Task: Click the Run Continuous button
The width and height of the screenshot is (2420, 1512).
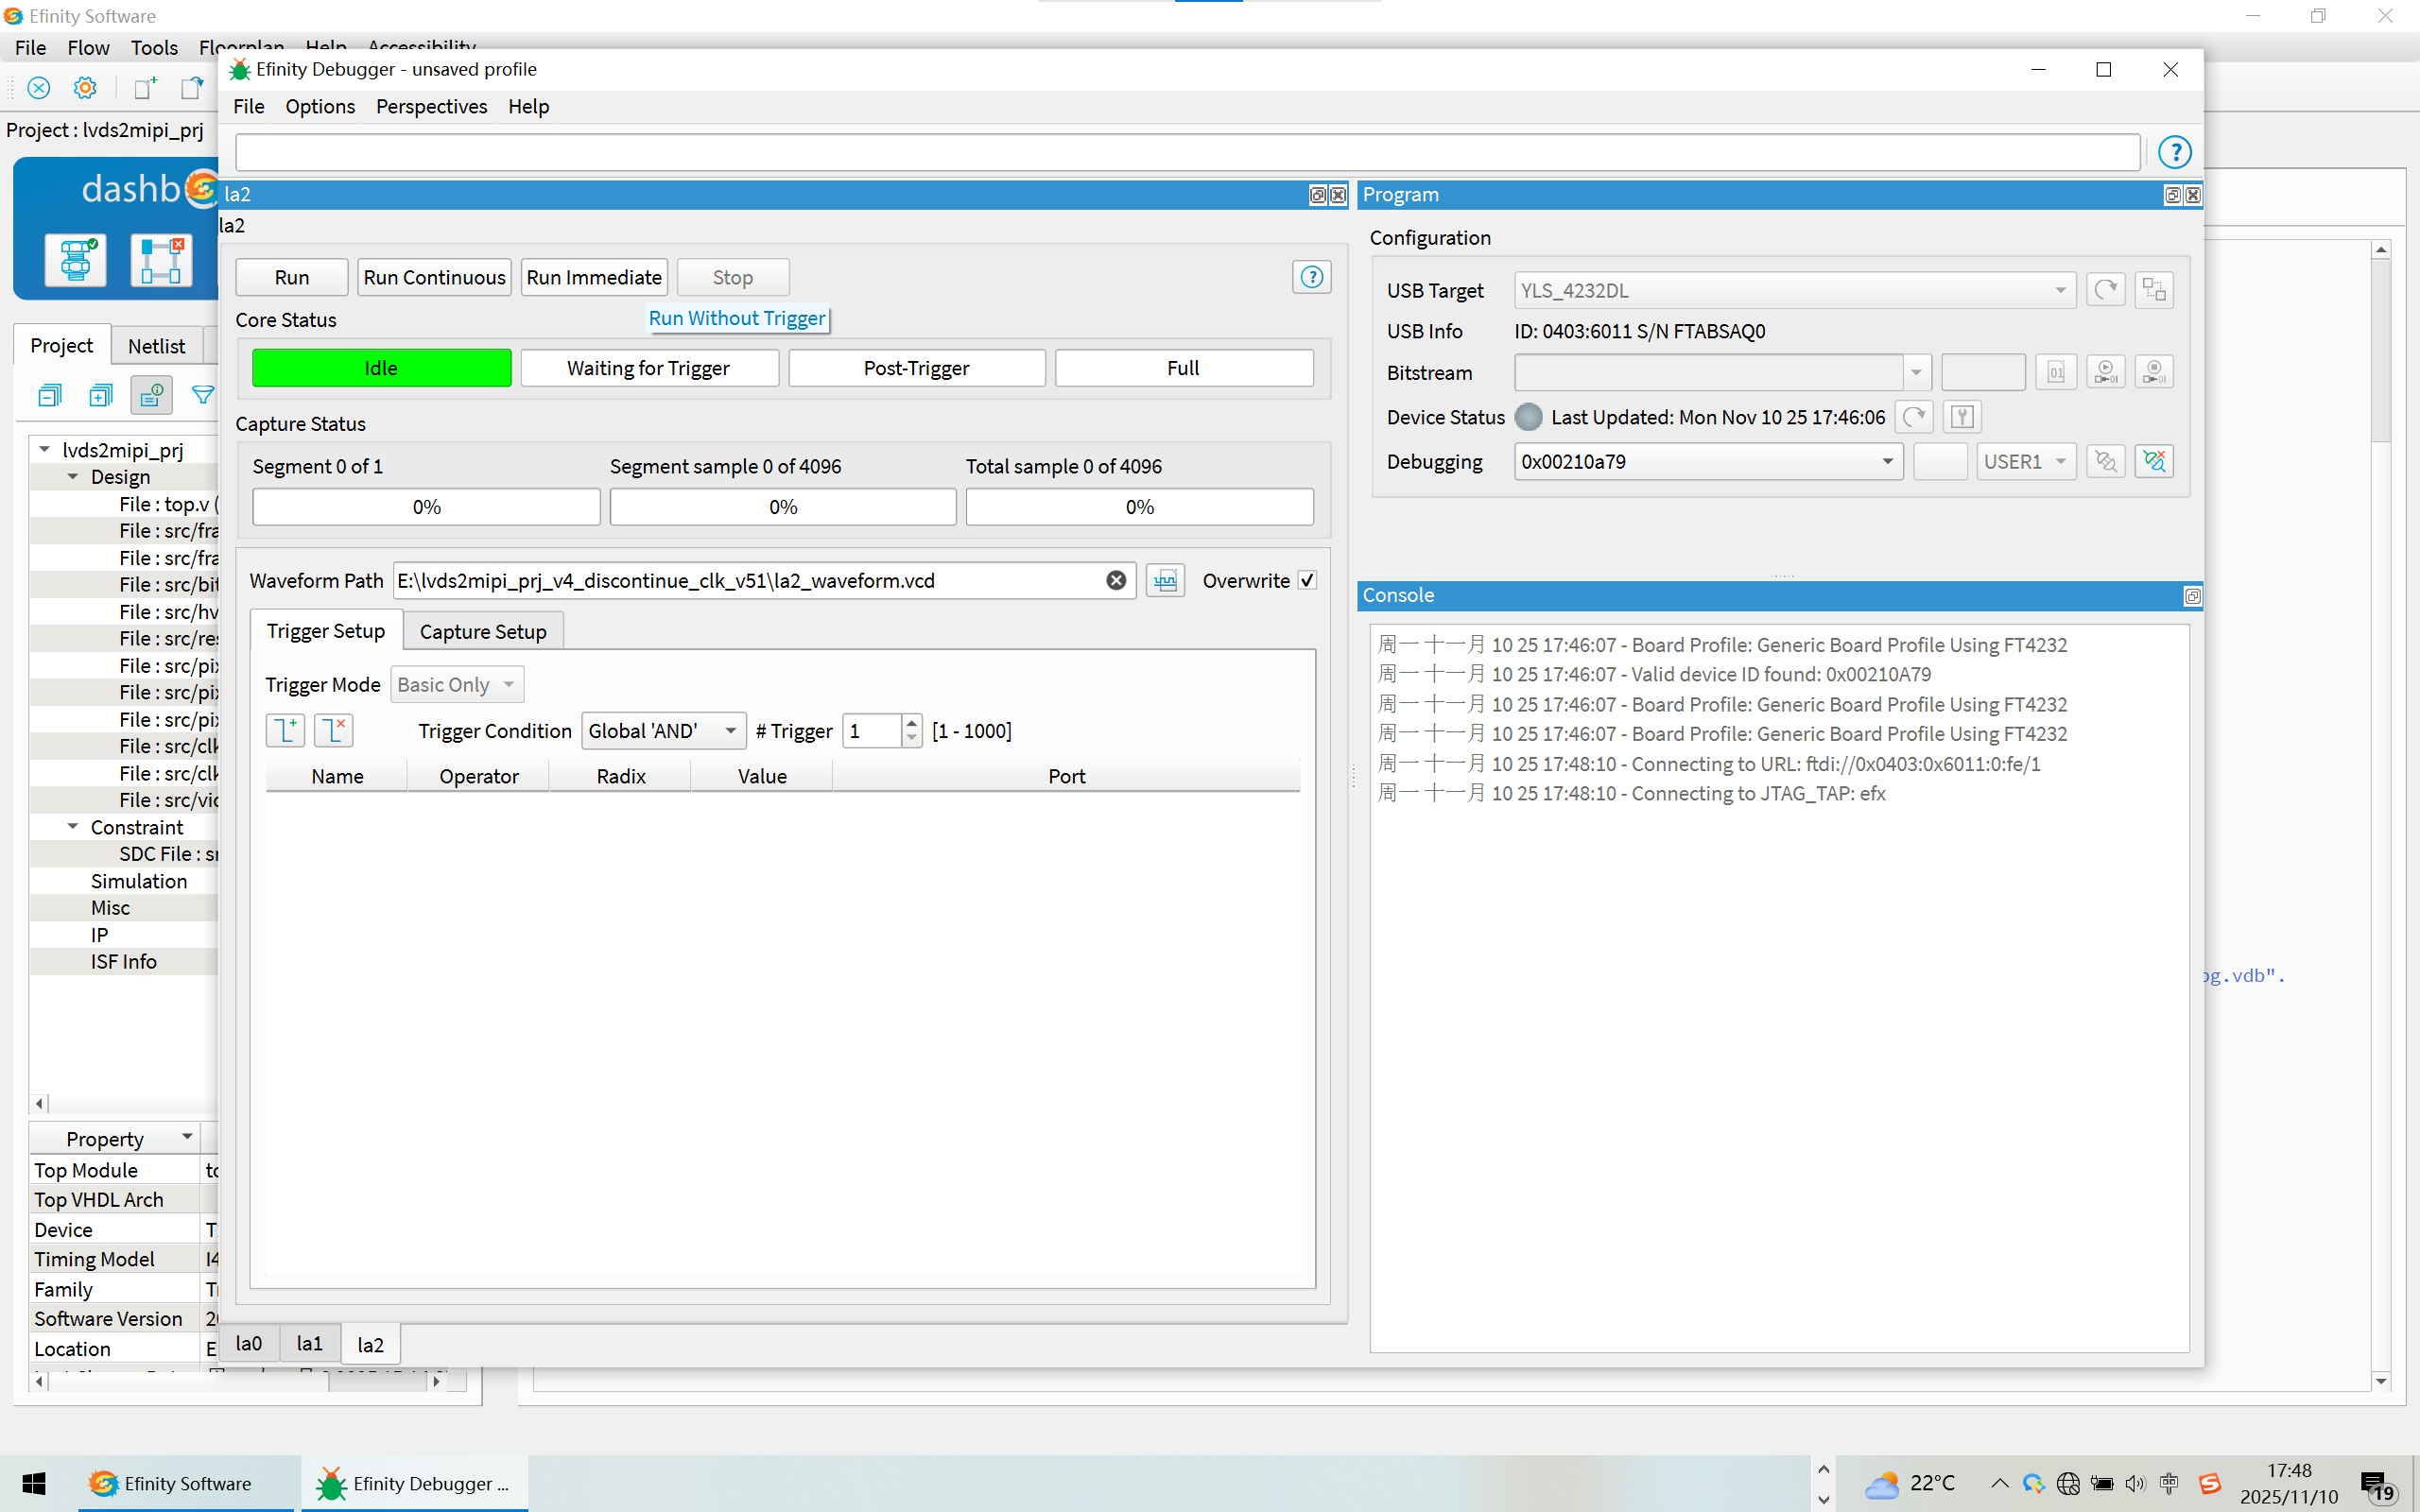Action: click(x=434, y=277)
